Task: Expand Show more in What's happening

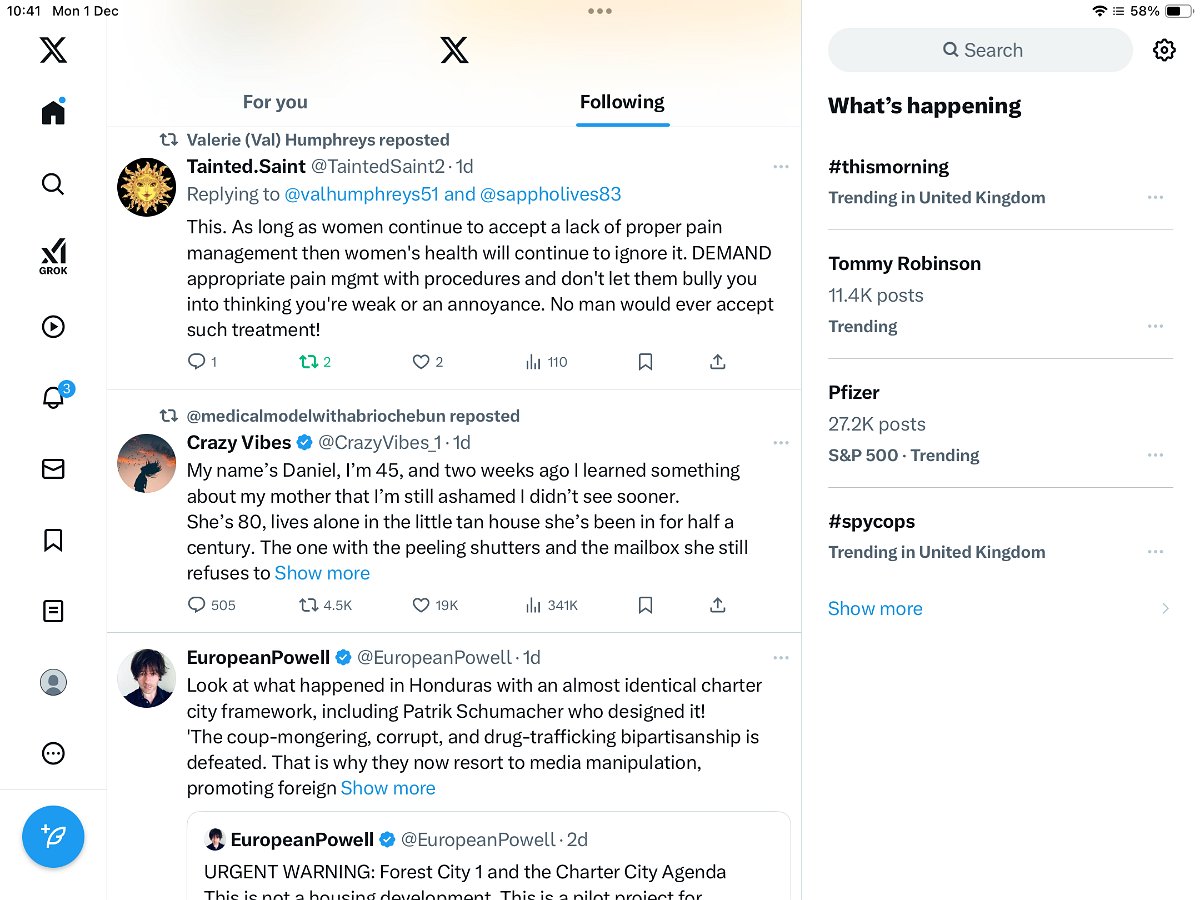Action: (875, 608)
